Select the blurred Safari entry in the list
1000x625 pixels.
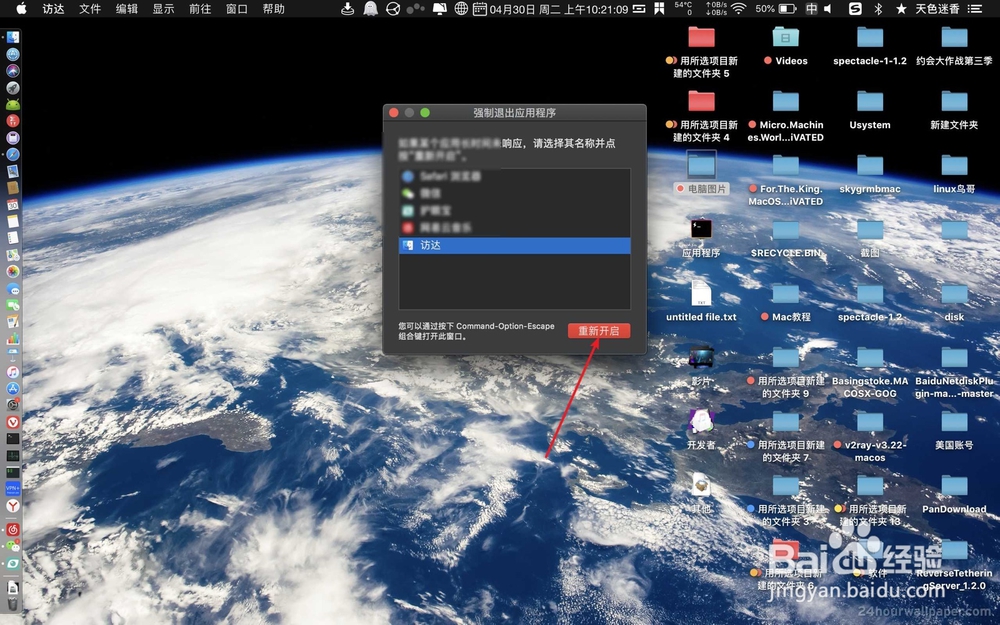(515, 176)
